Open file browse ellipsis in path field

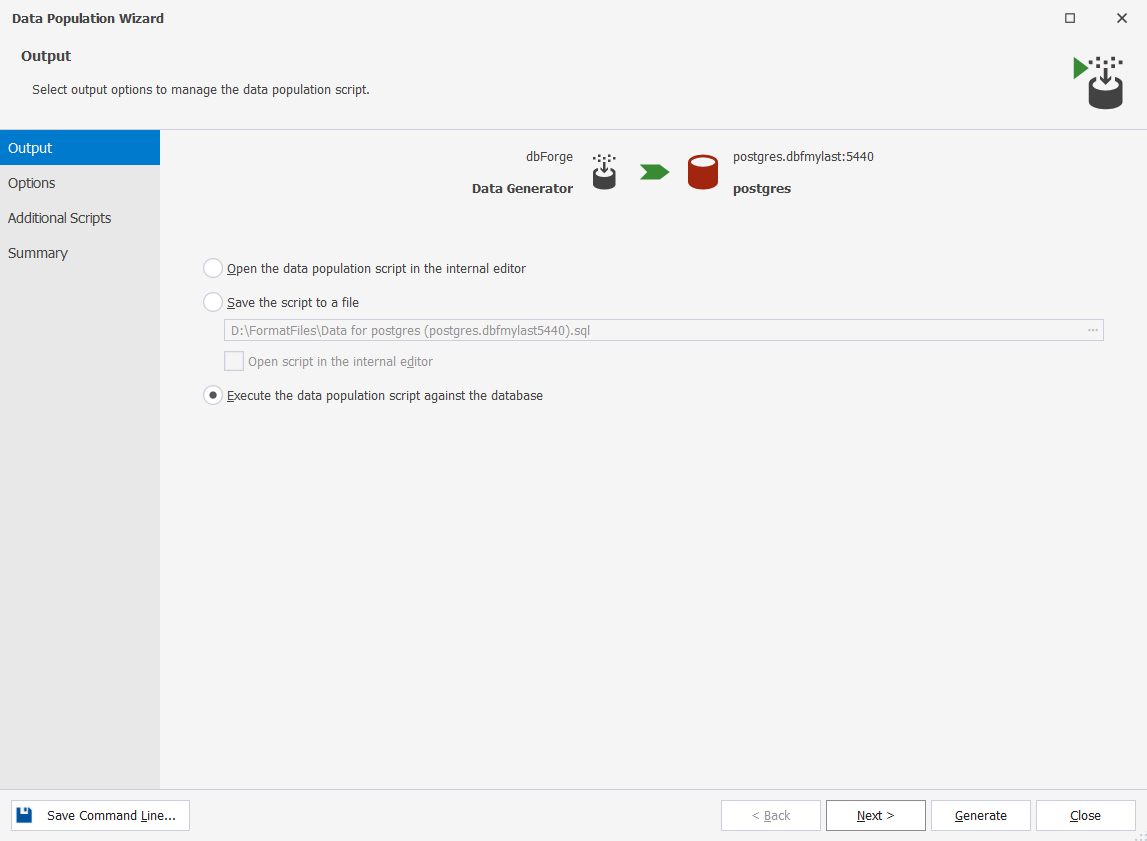1093,330
